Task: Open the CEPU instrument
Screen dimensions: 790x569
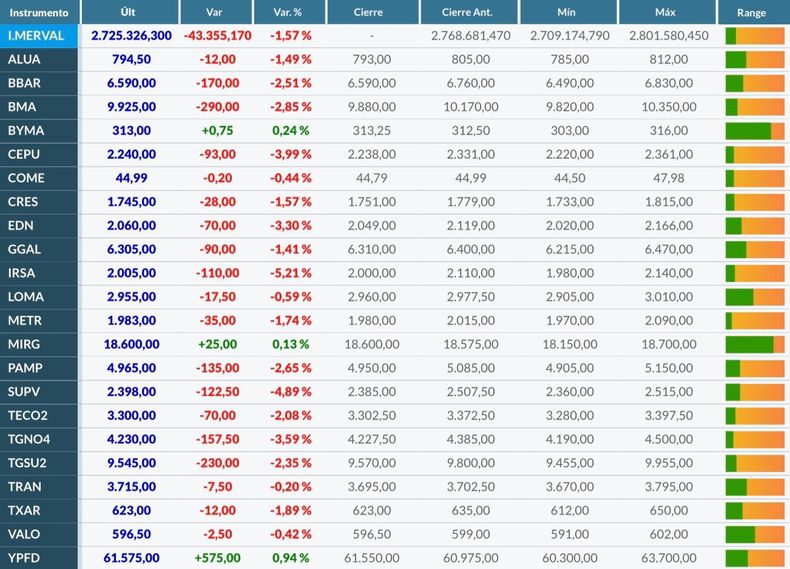Action: click(39, 154)
